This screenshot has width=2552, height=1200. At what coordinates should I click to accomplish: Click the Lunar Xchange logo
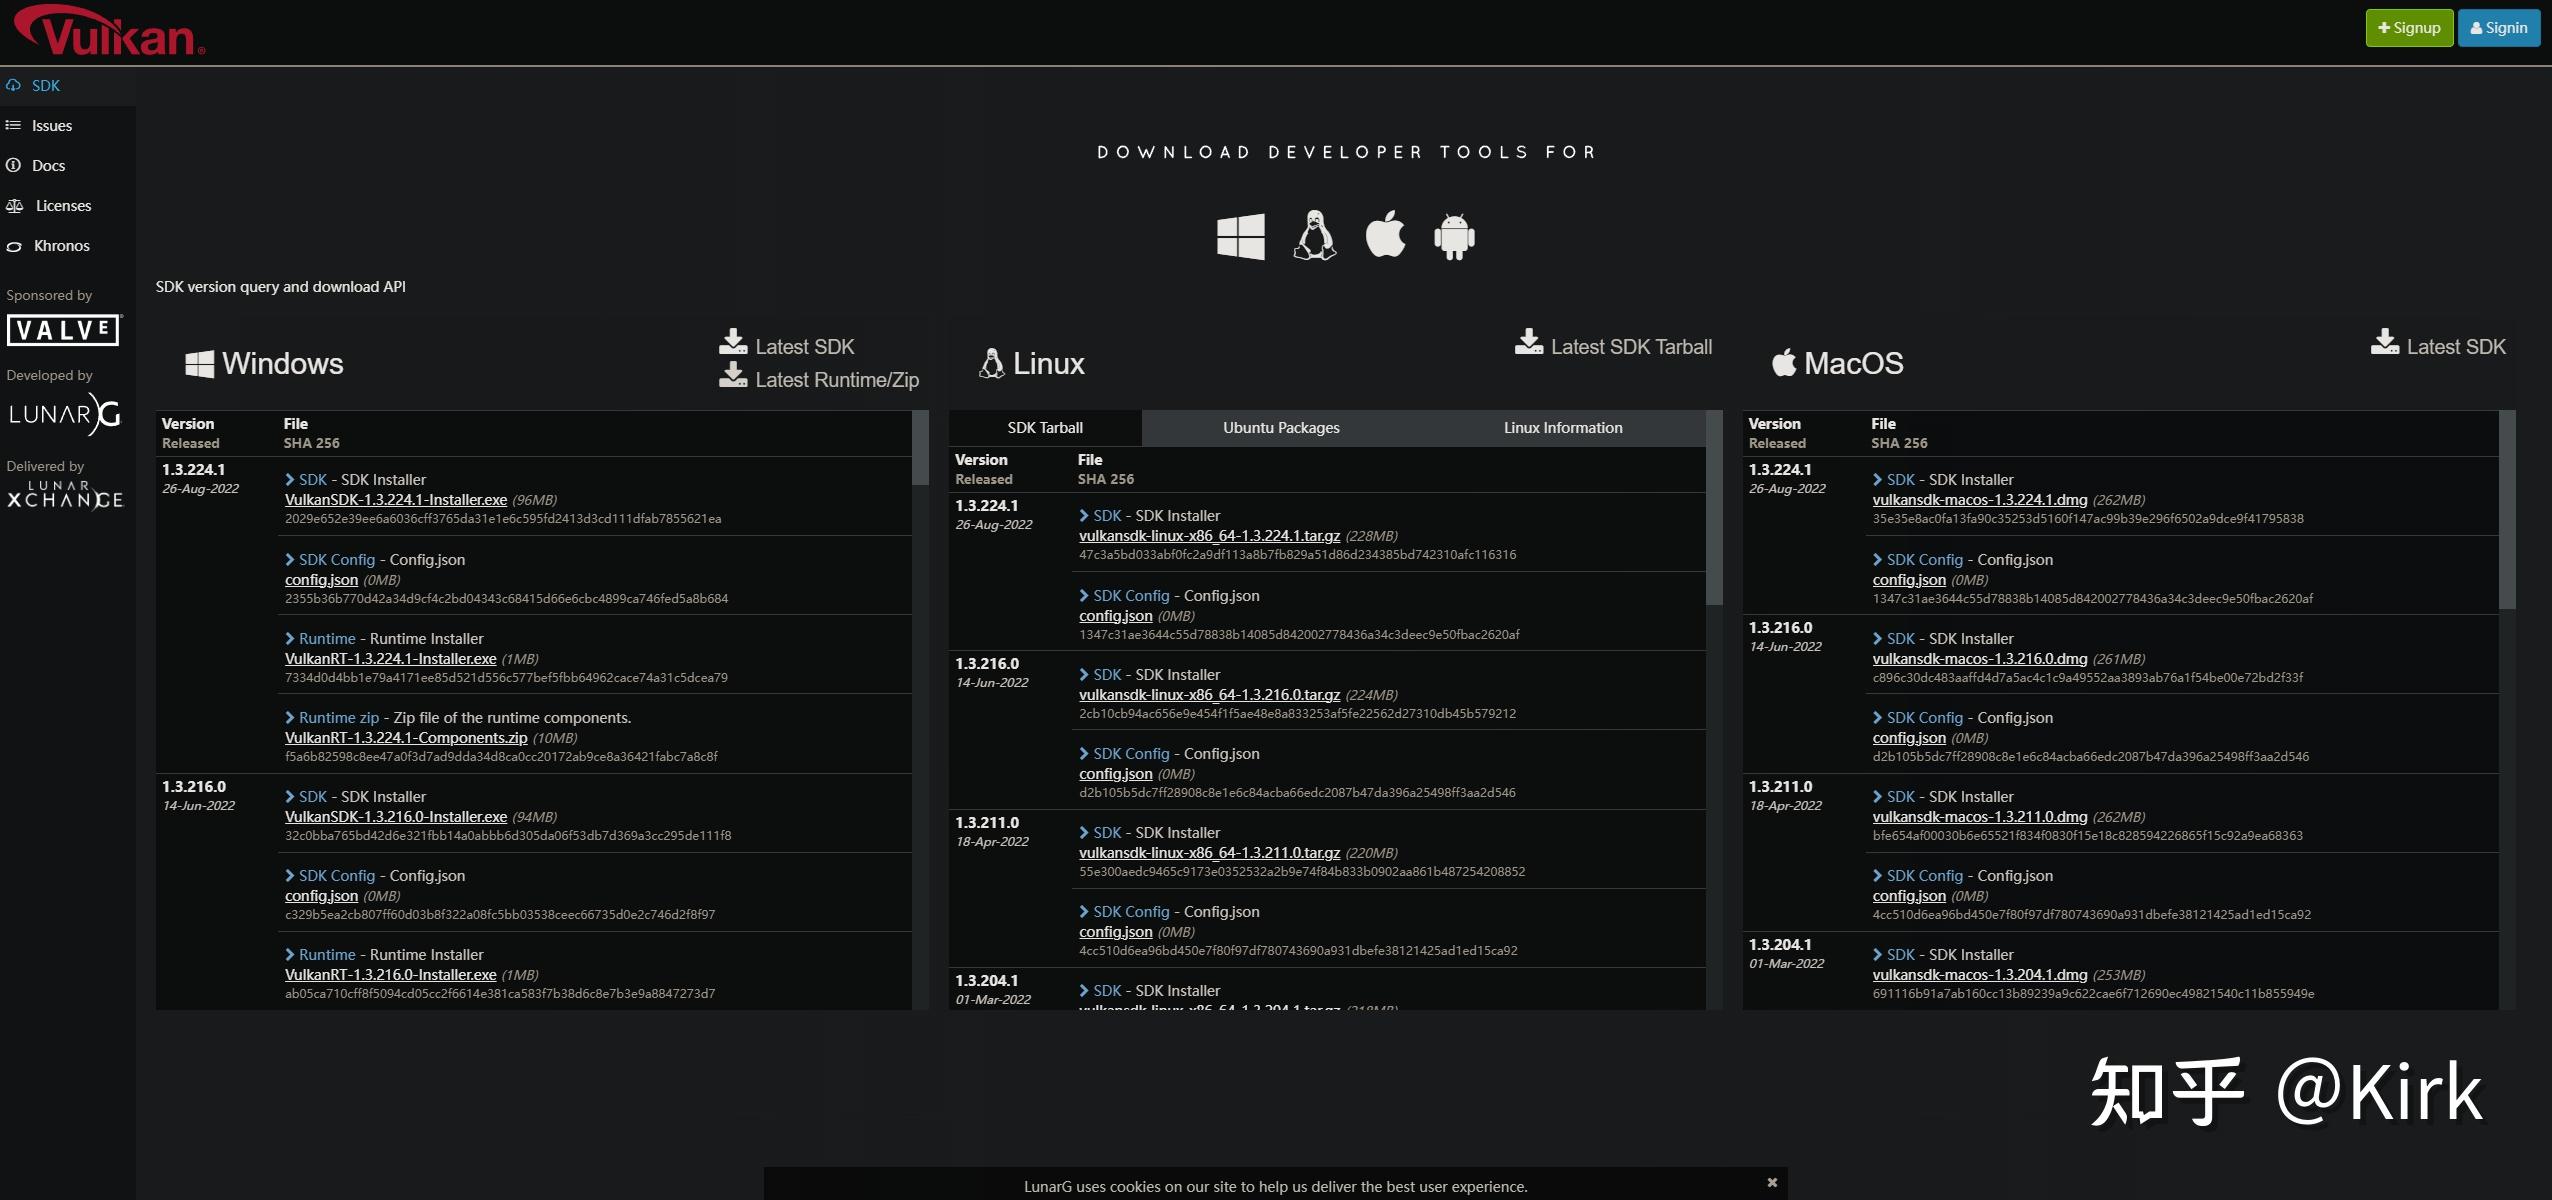(x=65, y=495)
